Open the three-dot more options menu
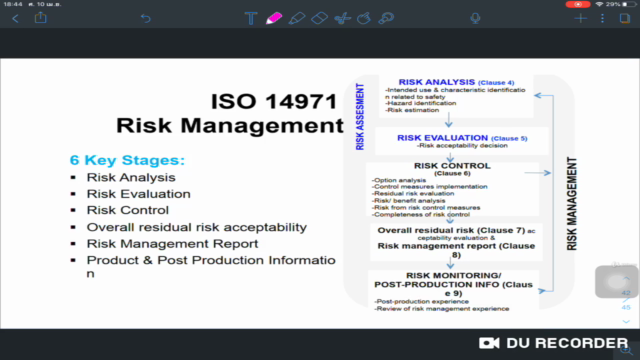 pos(602,18)
